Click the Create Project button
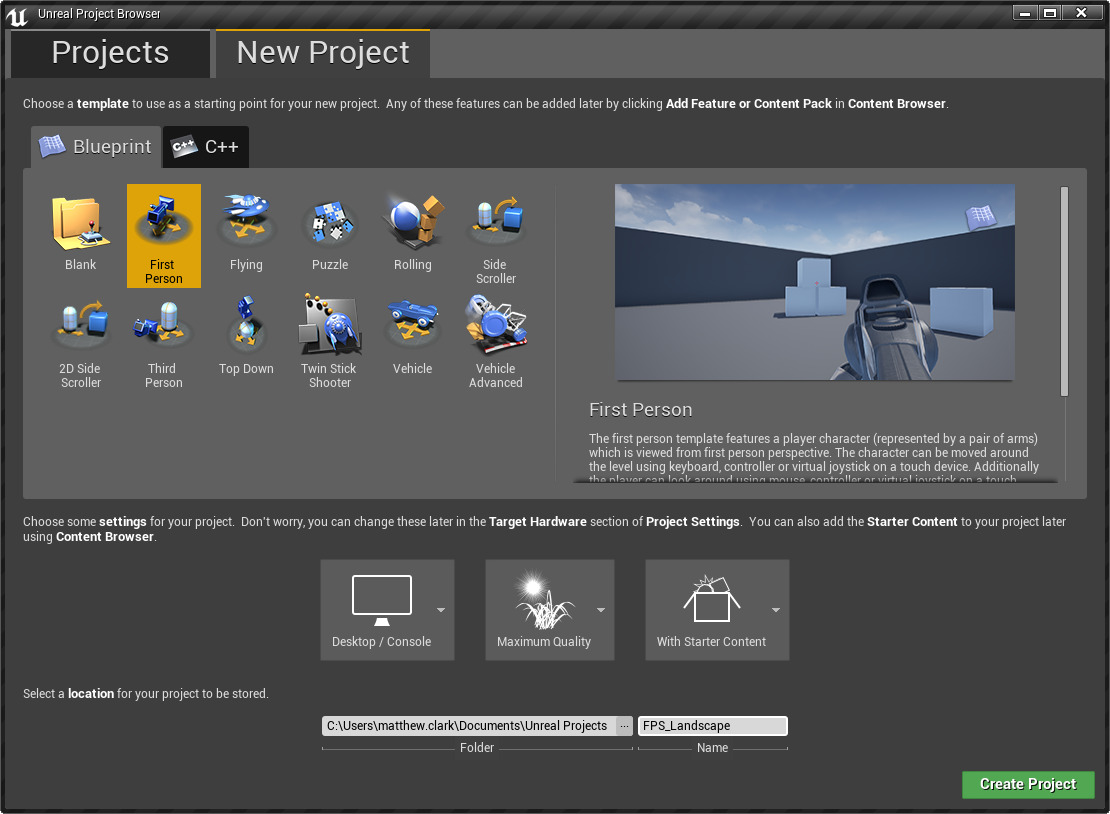1110x814 pixels. (x=1028, y=784)
